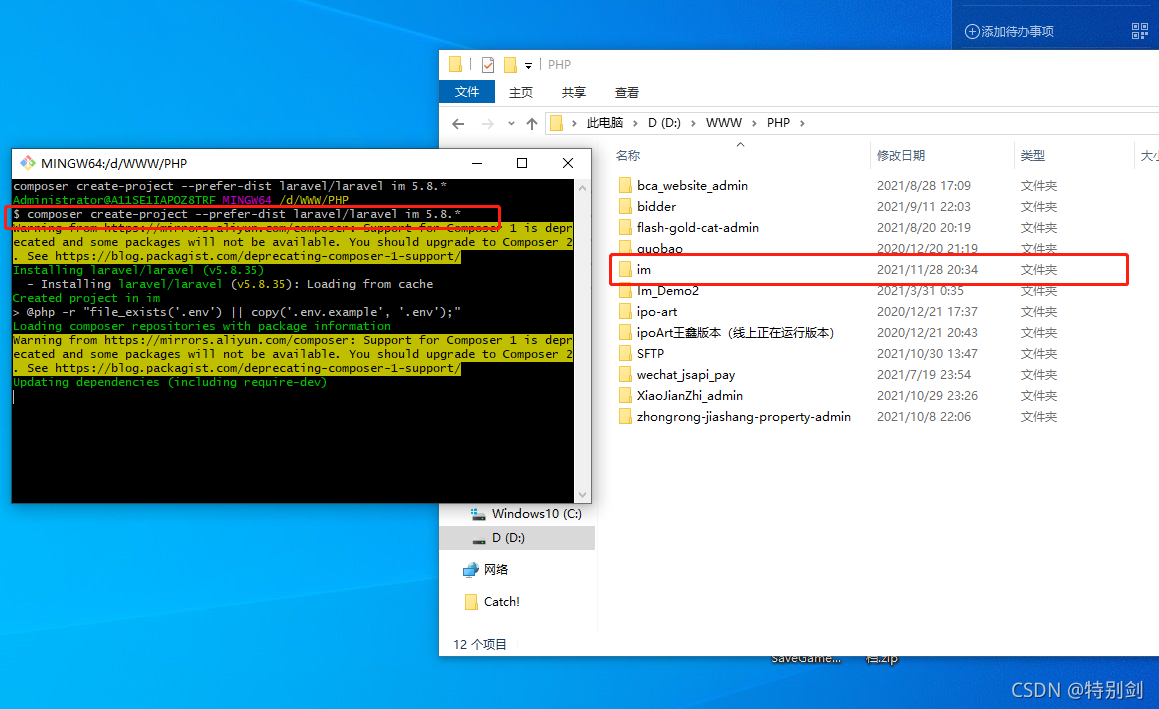Screen dimensions: 1159x709
Task: Click the folder icon beside ipo-art
Action: click(625, 312)
